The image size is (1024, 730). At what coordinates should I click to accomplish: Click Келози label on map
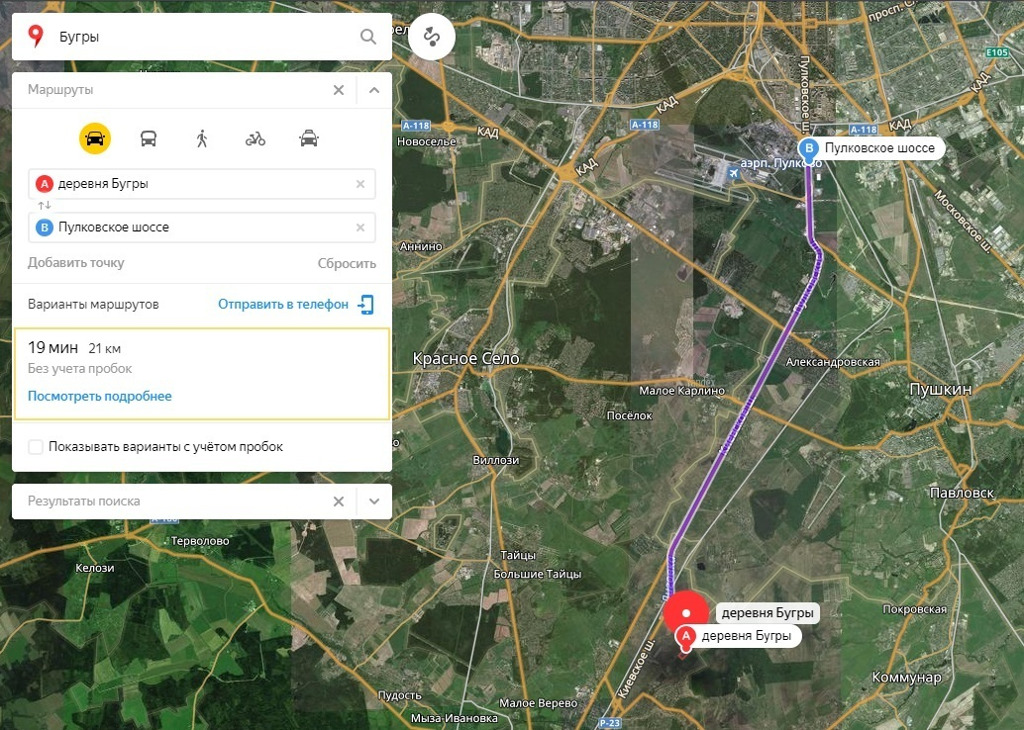(95, 568)
